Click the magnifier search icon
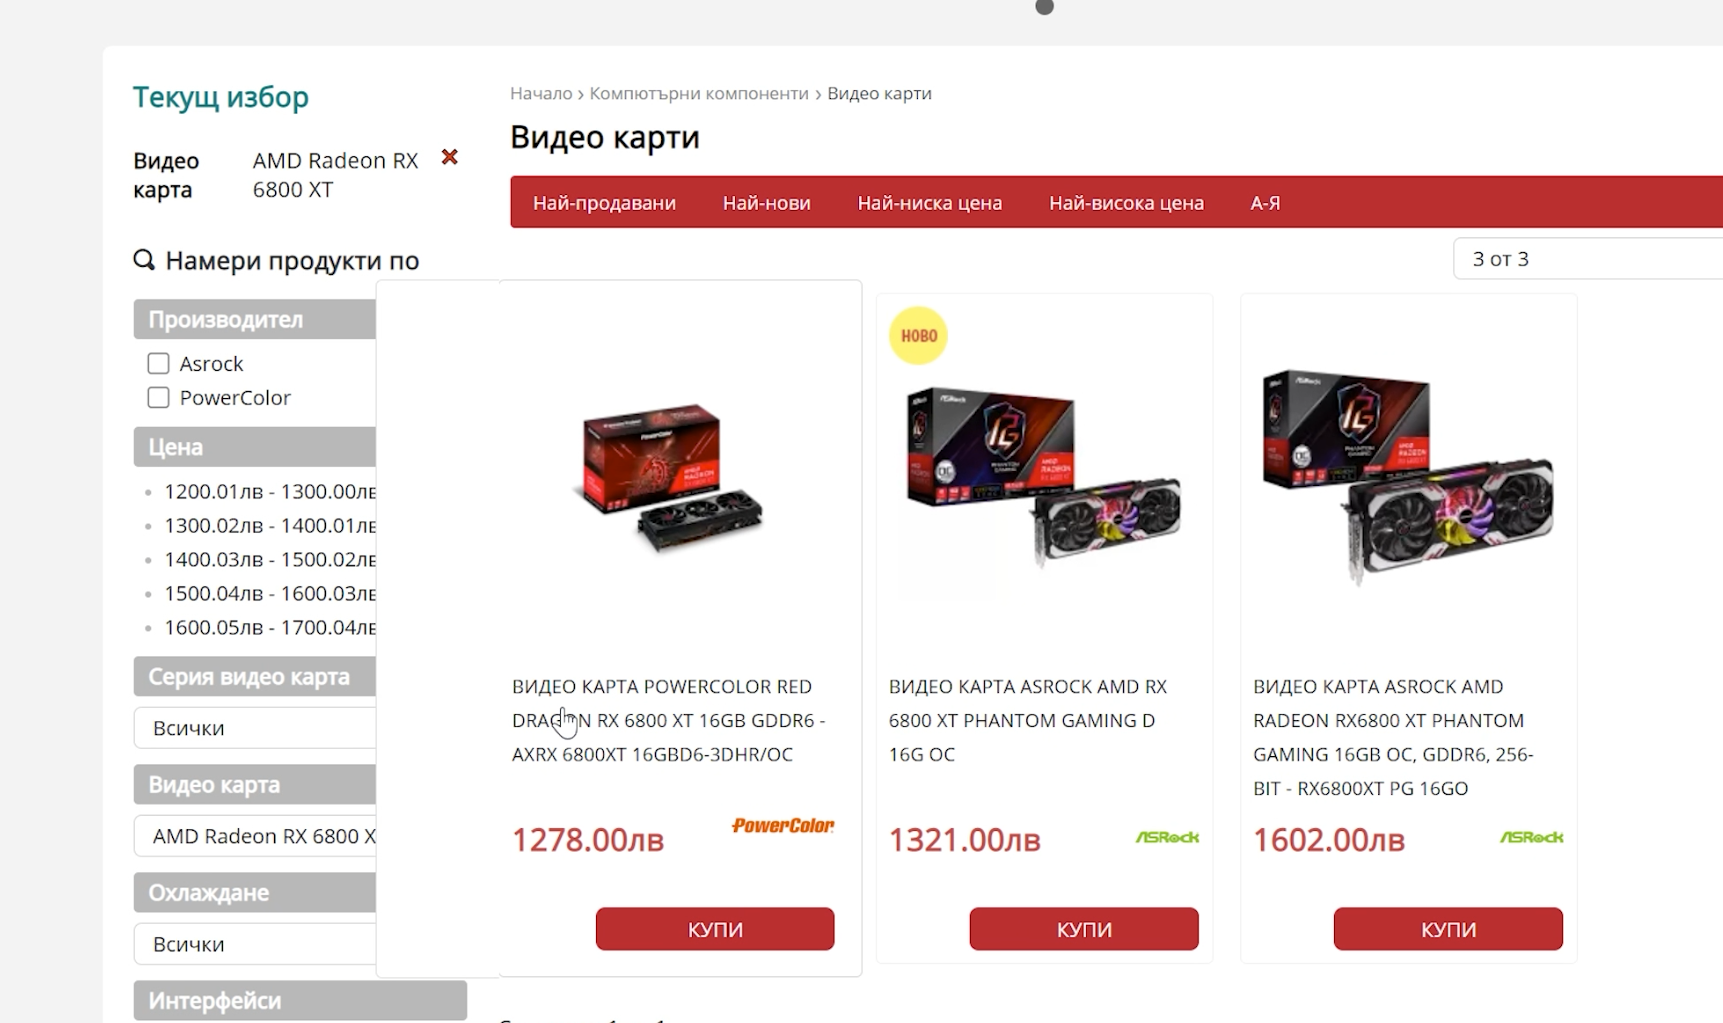This screenshot has width=1723, height=1023. coord(144,260)
